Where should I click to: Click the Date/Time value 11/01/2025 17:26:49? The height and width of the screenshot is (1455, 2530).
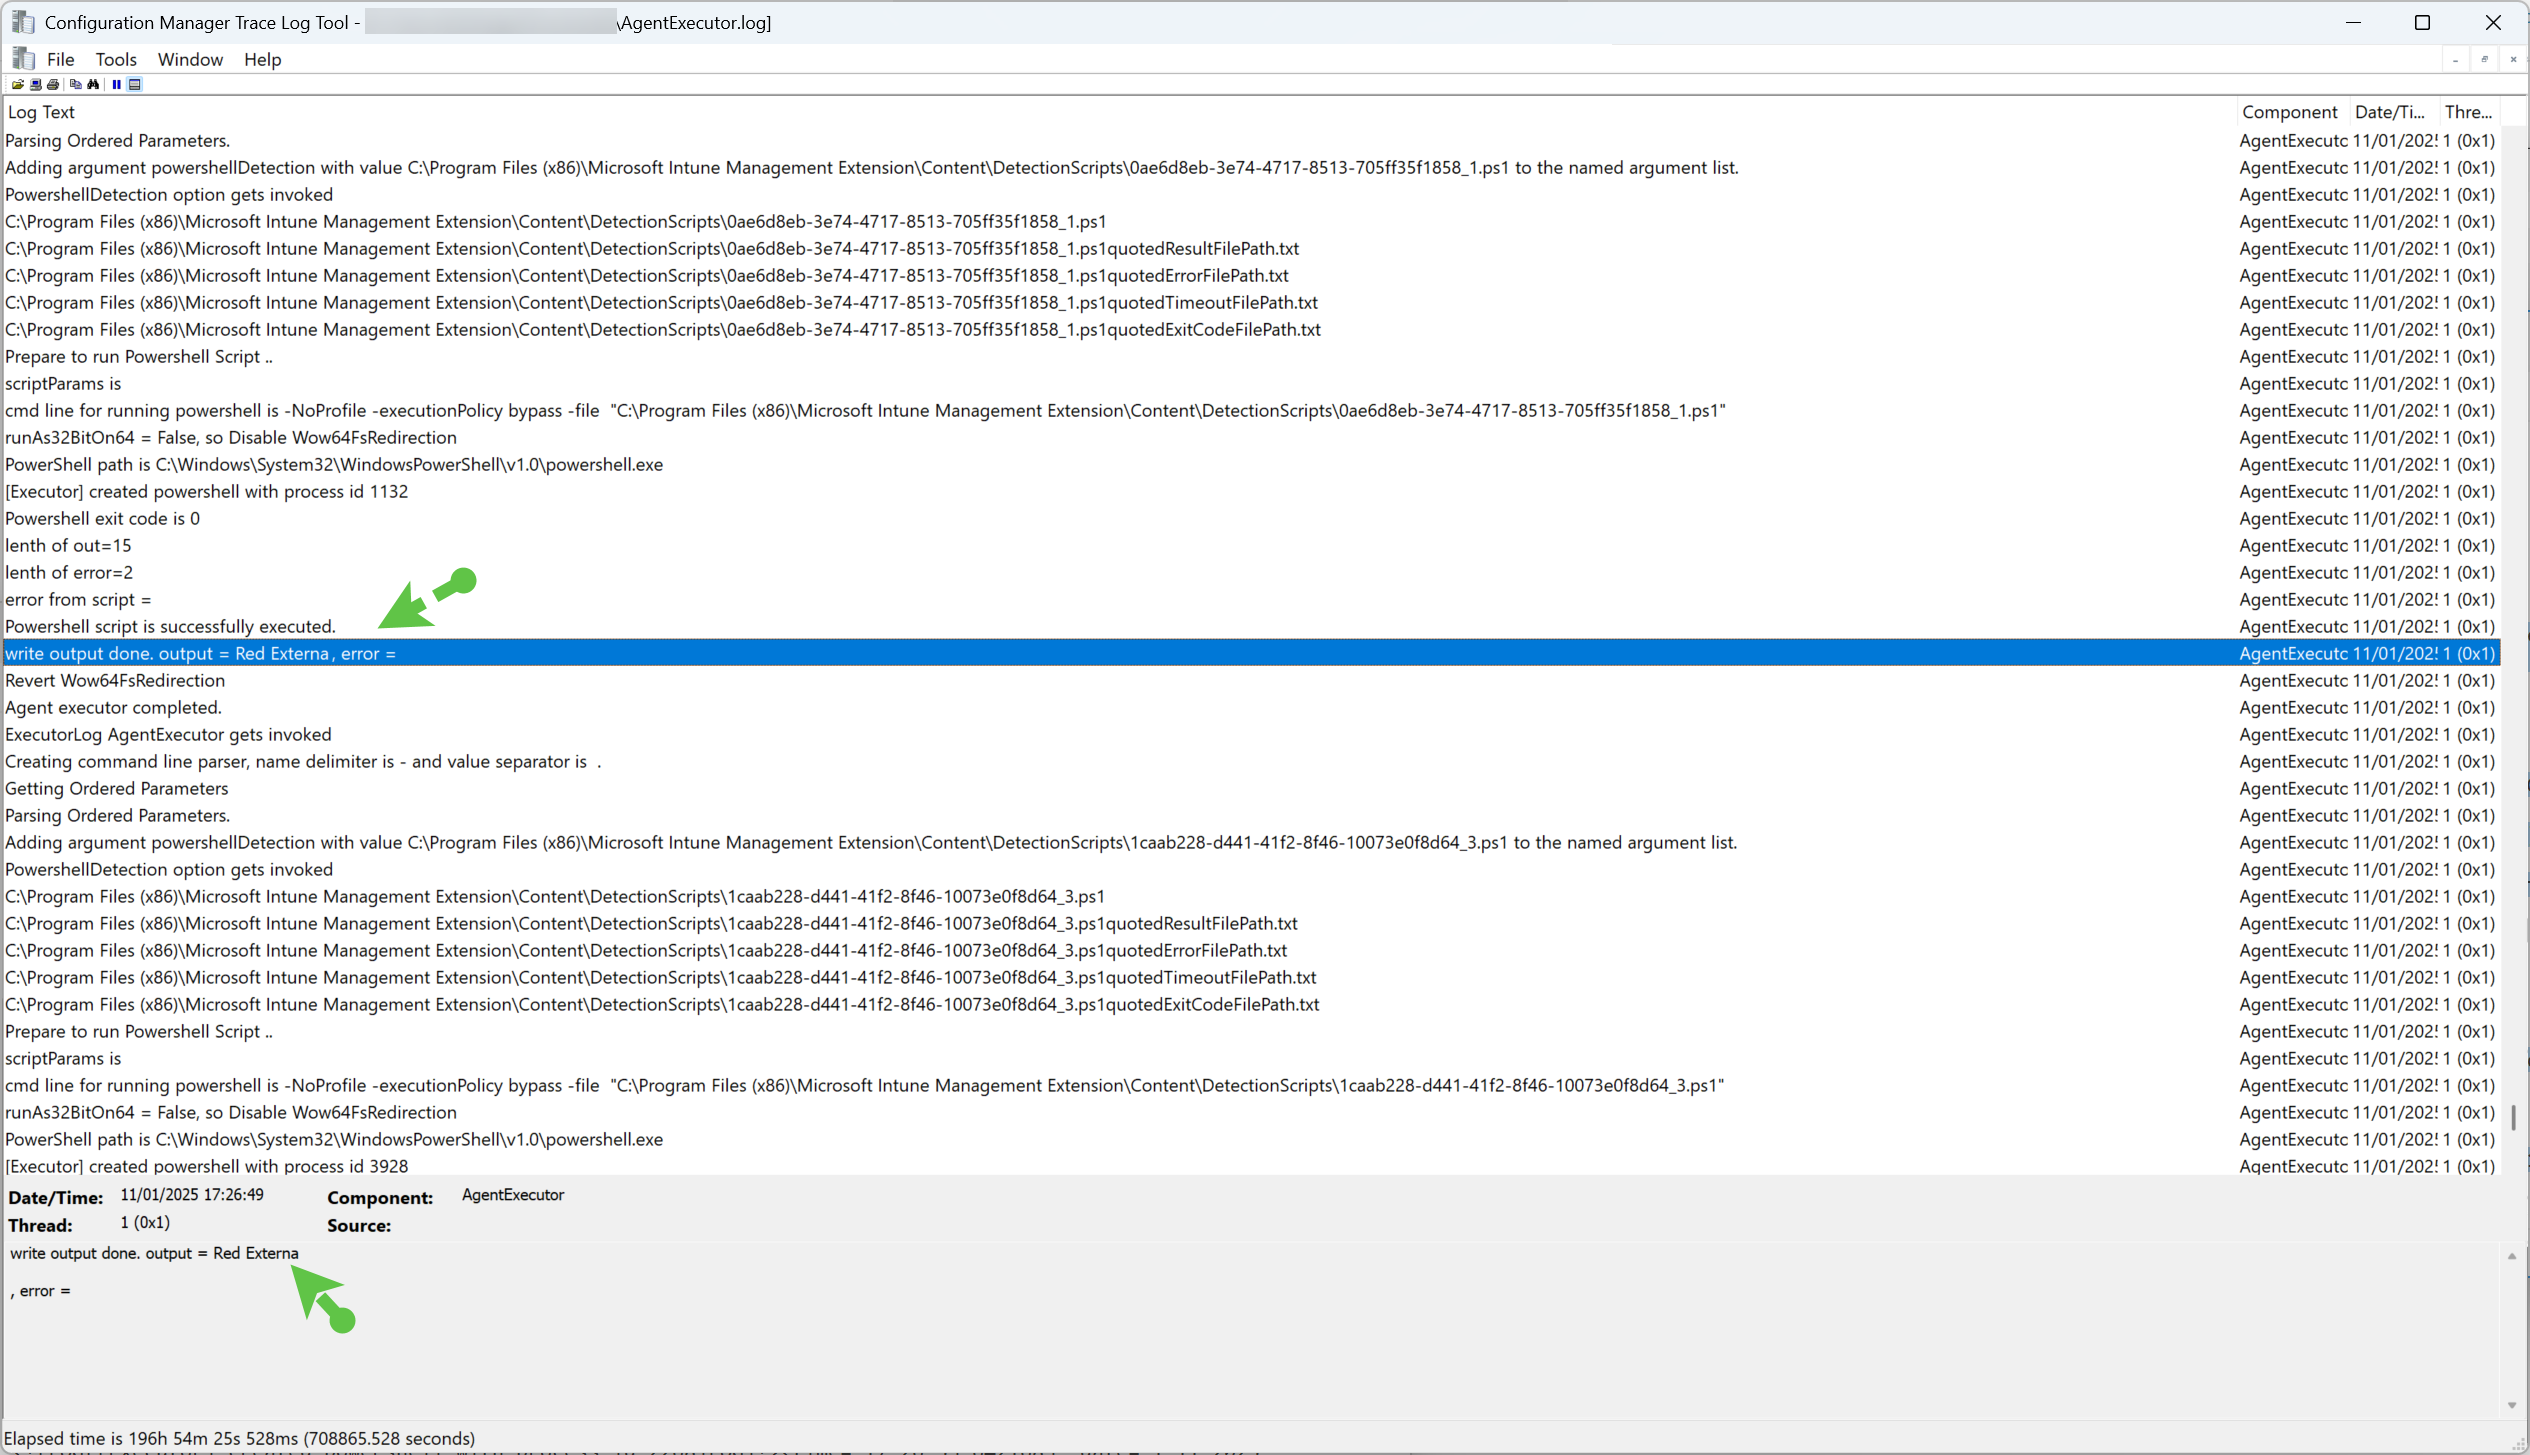coord(192,1195)
